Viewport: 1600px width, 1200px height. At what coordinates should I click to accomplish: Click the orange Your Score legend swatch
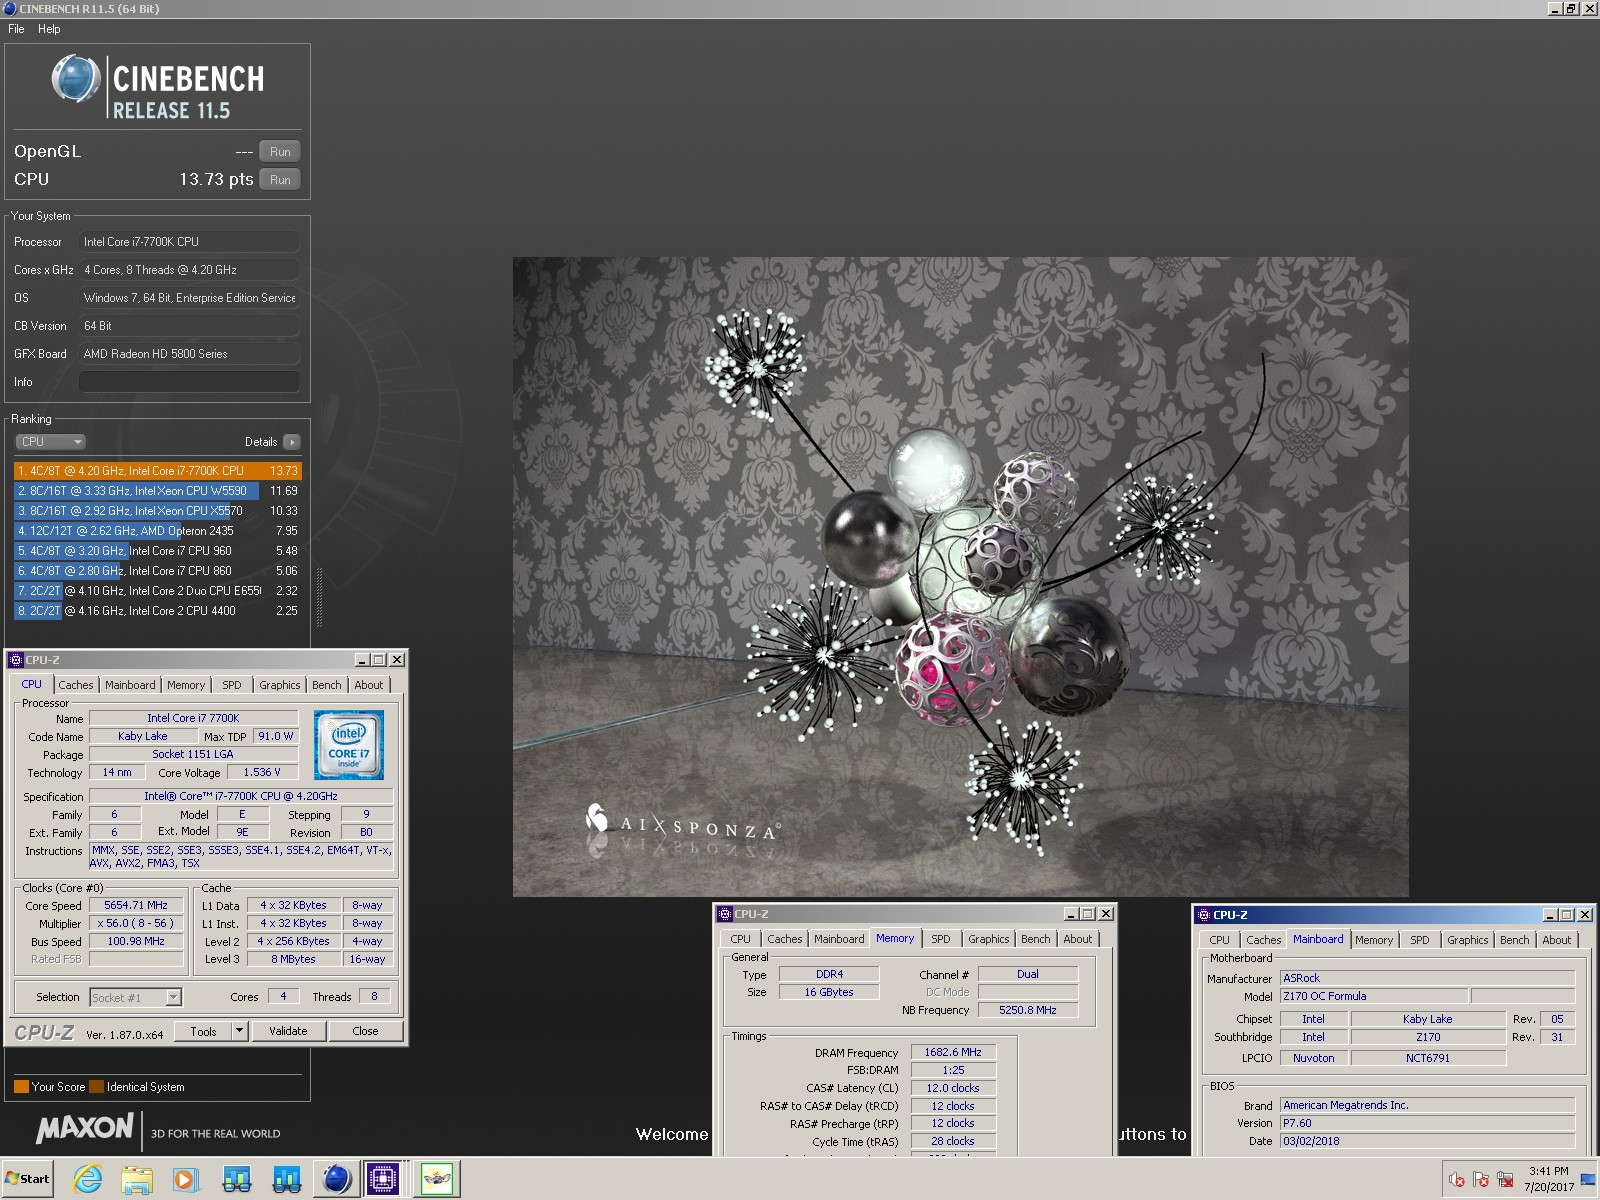pyautogui.click(x=21, y=1087)
